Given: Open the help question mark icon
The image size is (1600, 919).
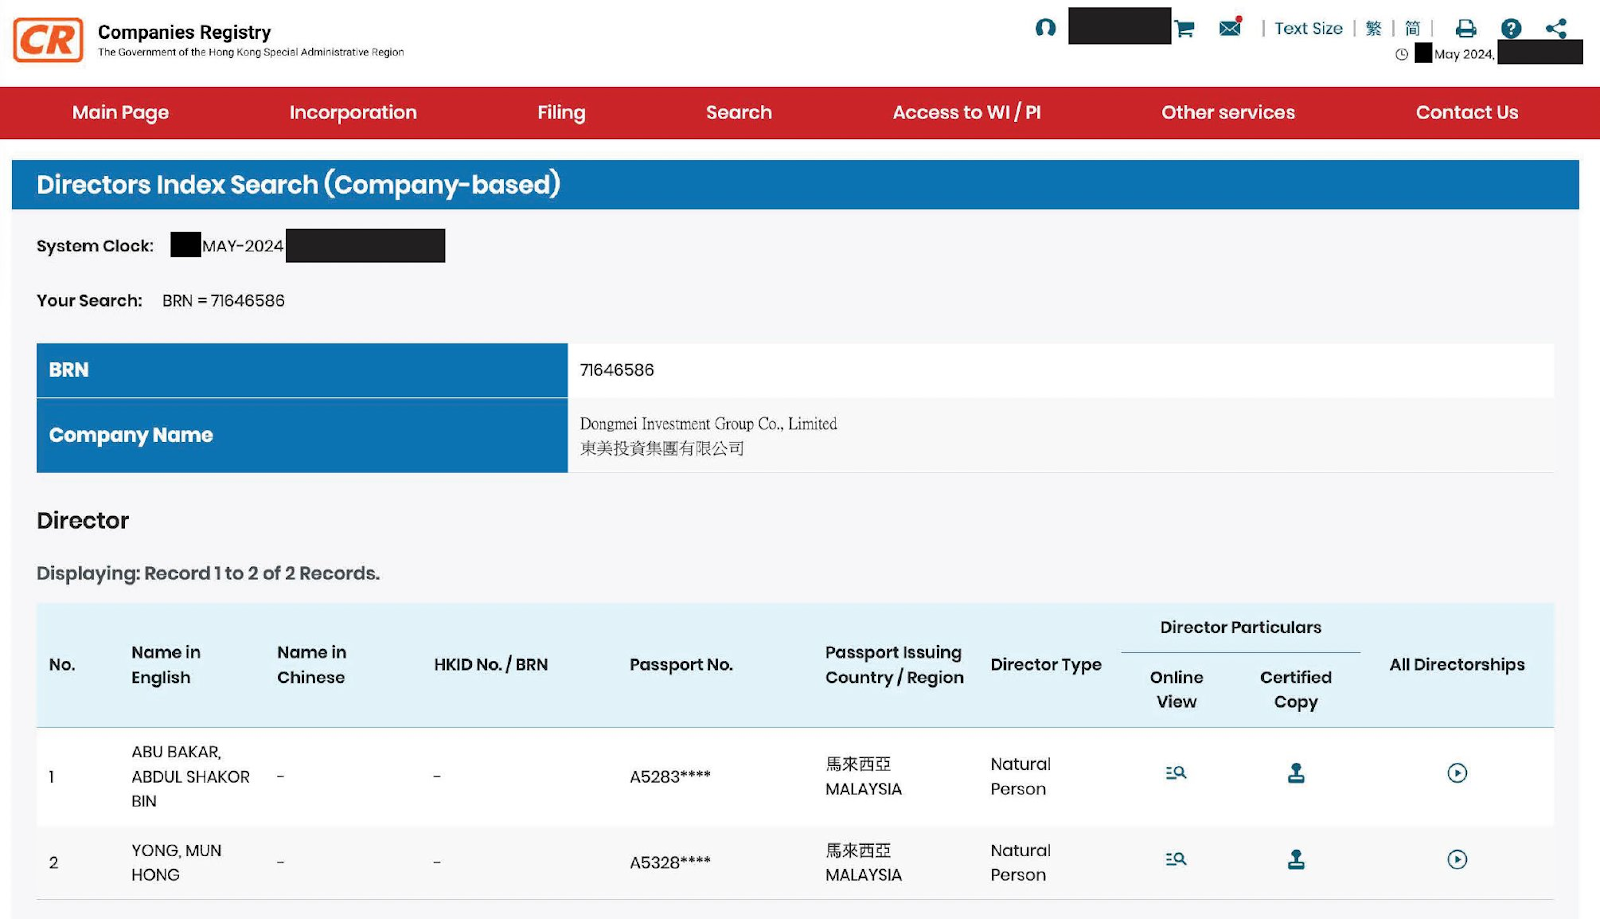Looking at the screenshot, I should click(x=1511, y=28).
